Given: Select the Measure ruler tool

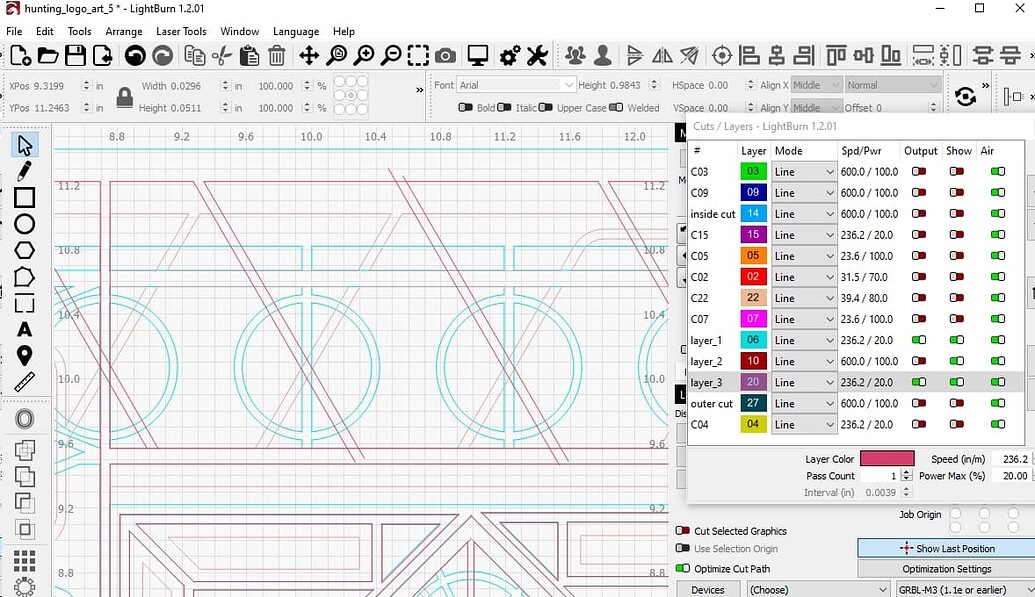Looking at the screenshot, I should click(x=24, y=381).
